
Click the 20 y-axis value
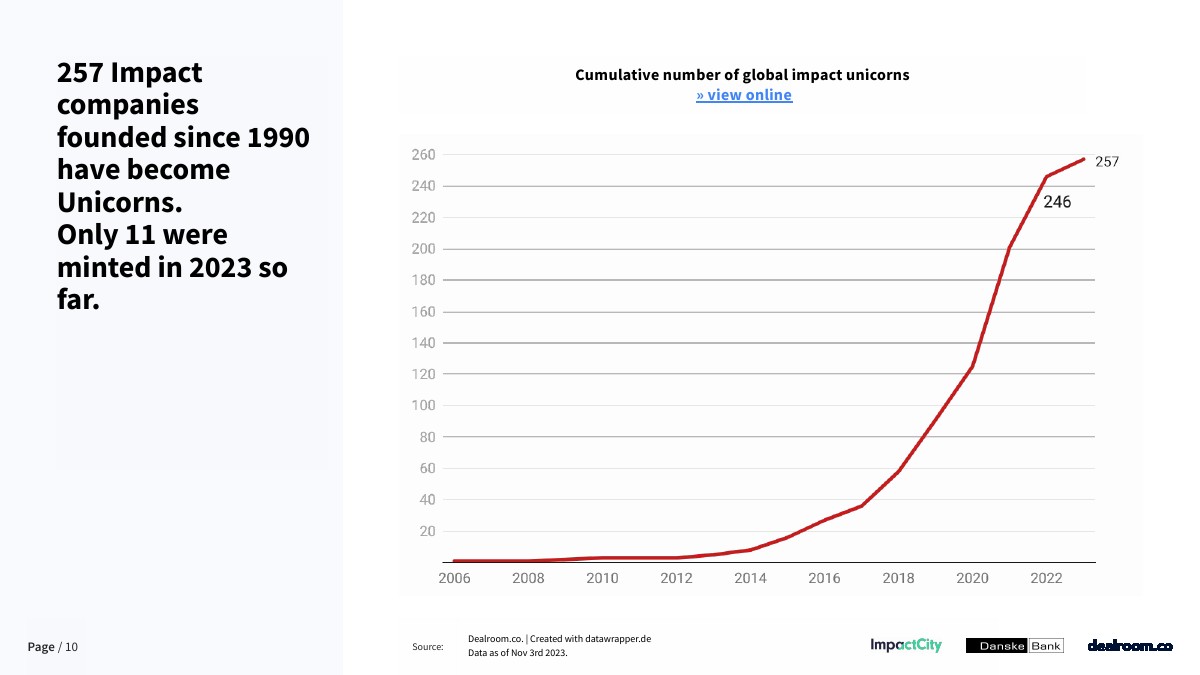(x=427, y=531)
